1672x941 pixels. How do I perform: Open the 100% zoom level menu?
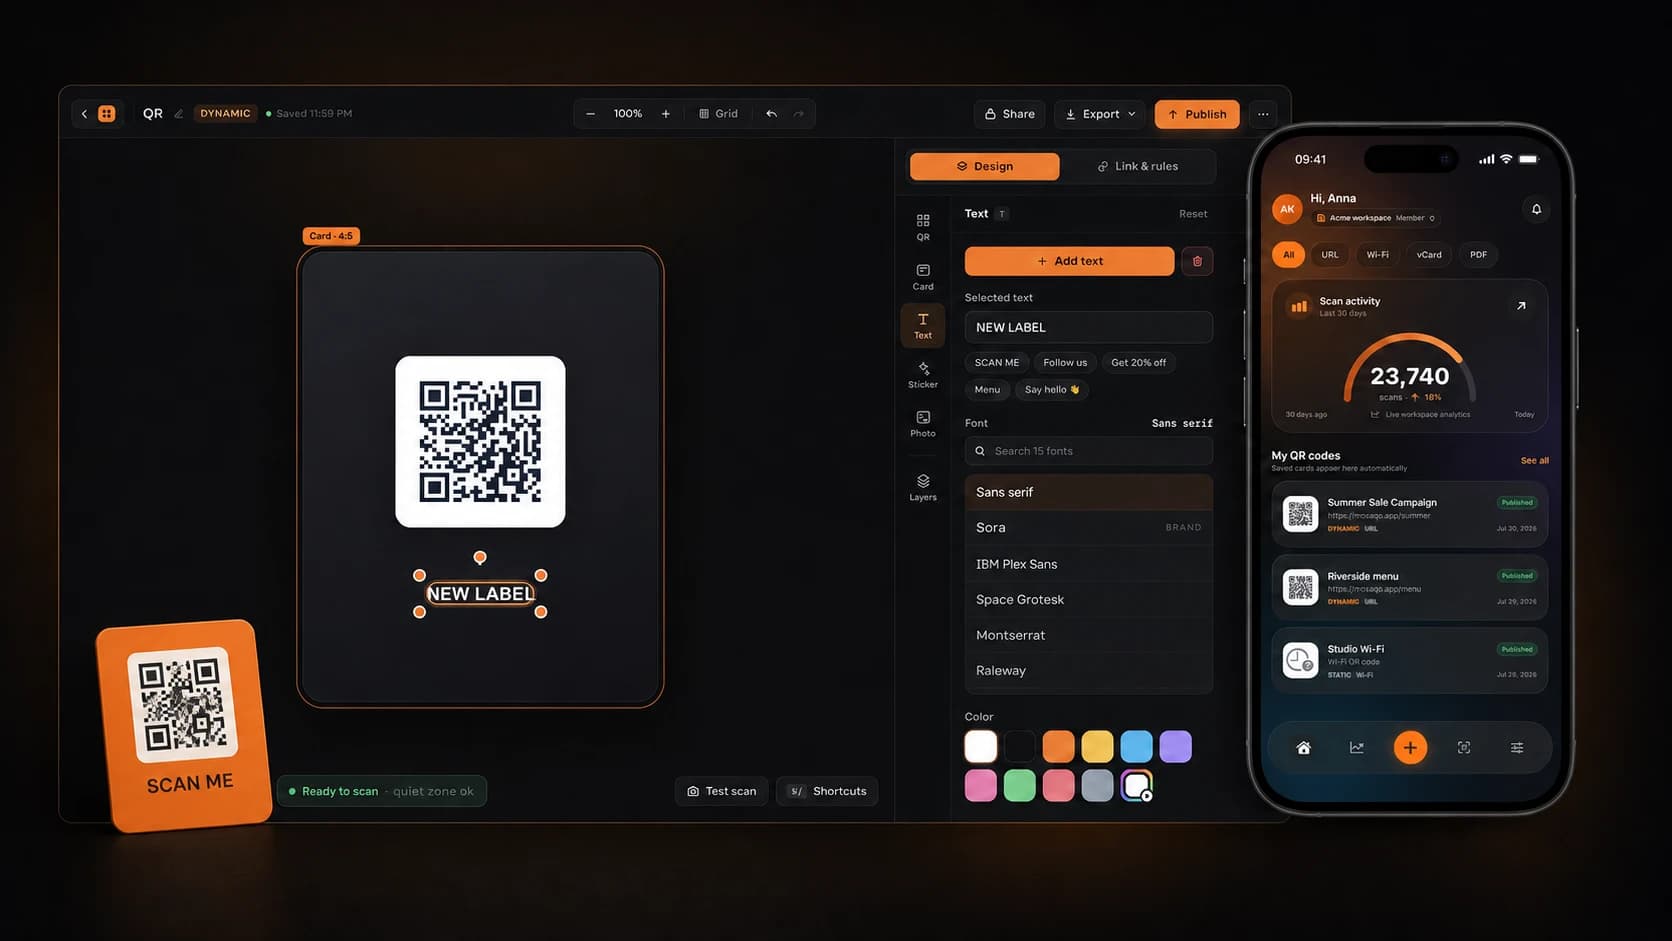628,114
